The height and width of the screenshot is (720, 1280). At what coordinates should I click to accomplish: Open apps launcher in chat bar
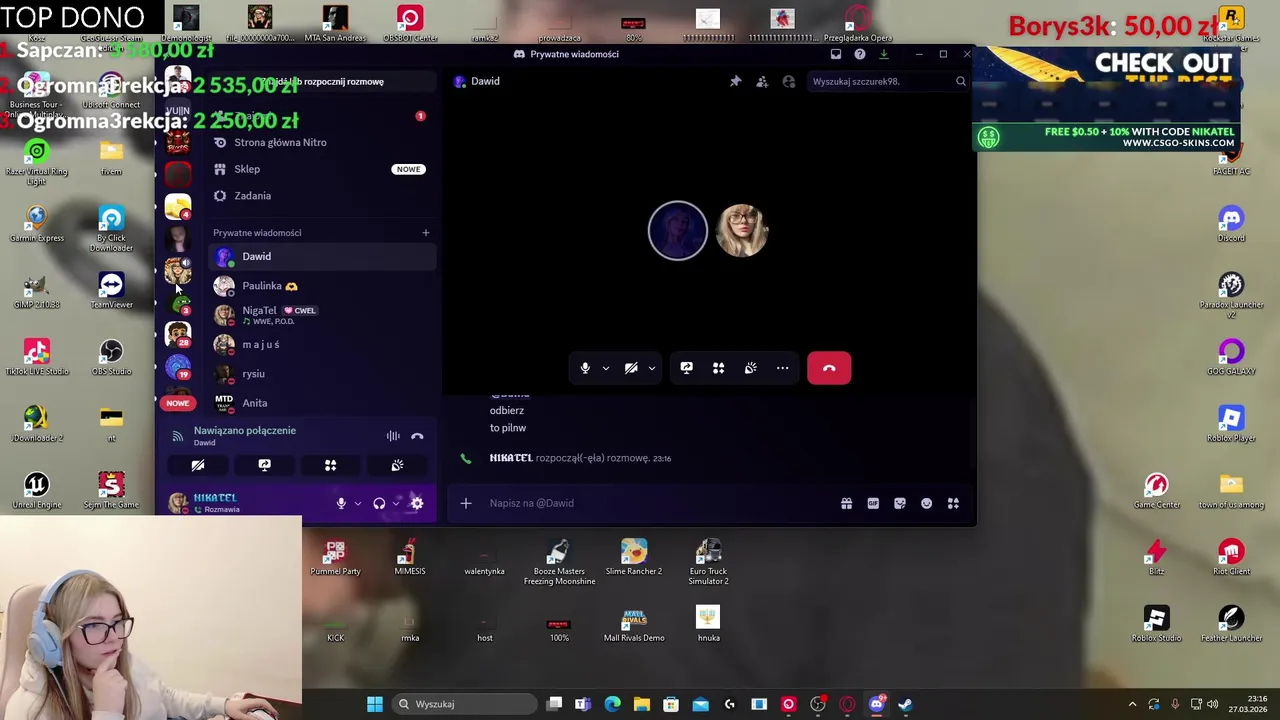tap(953, 504)
